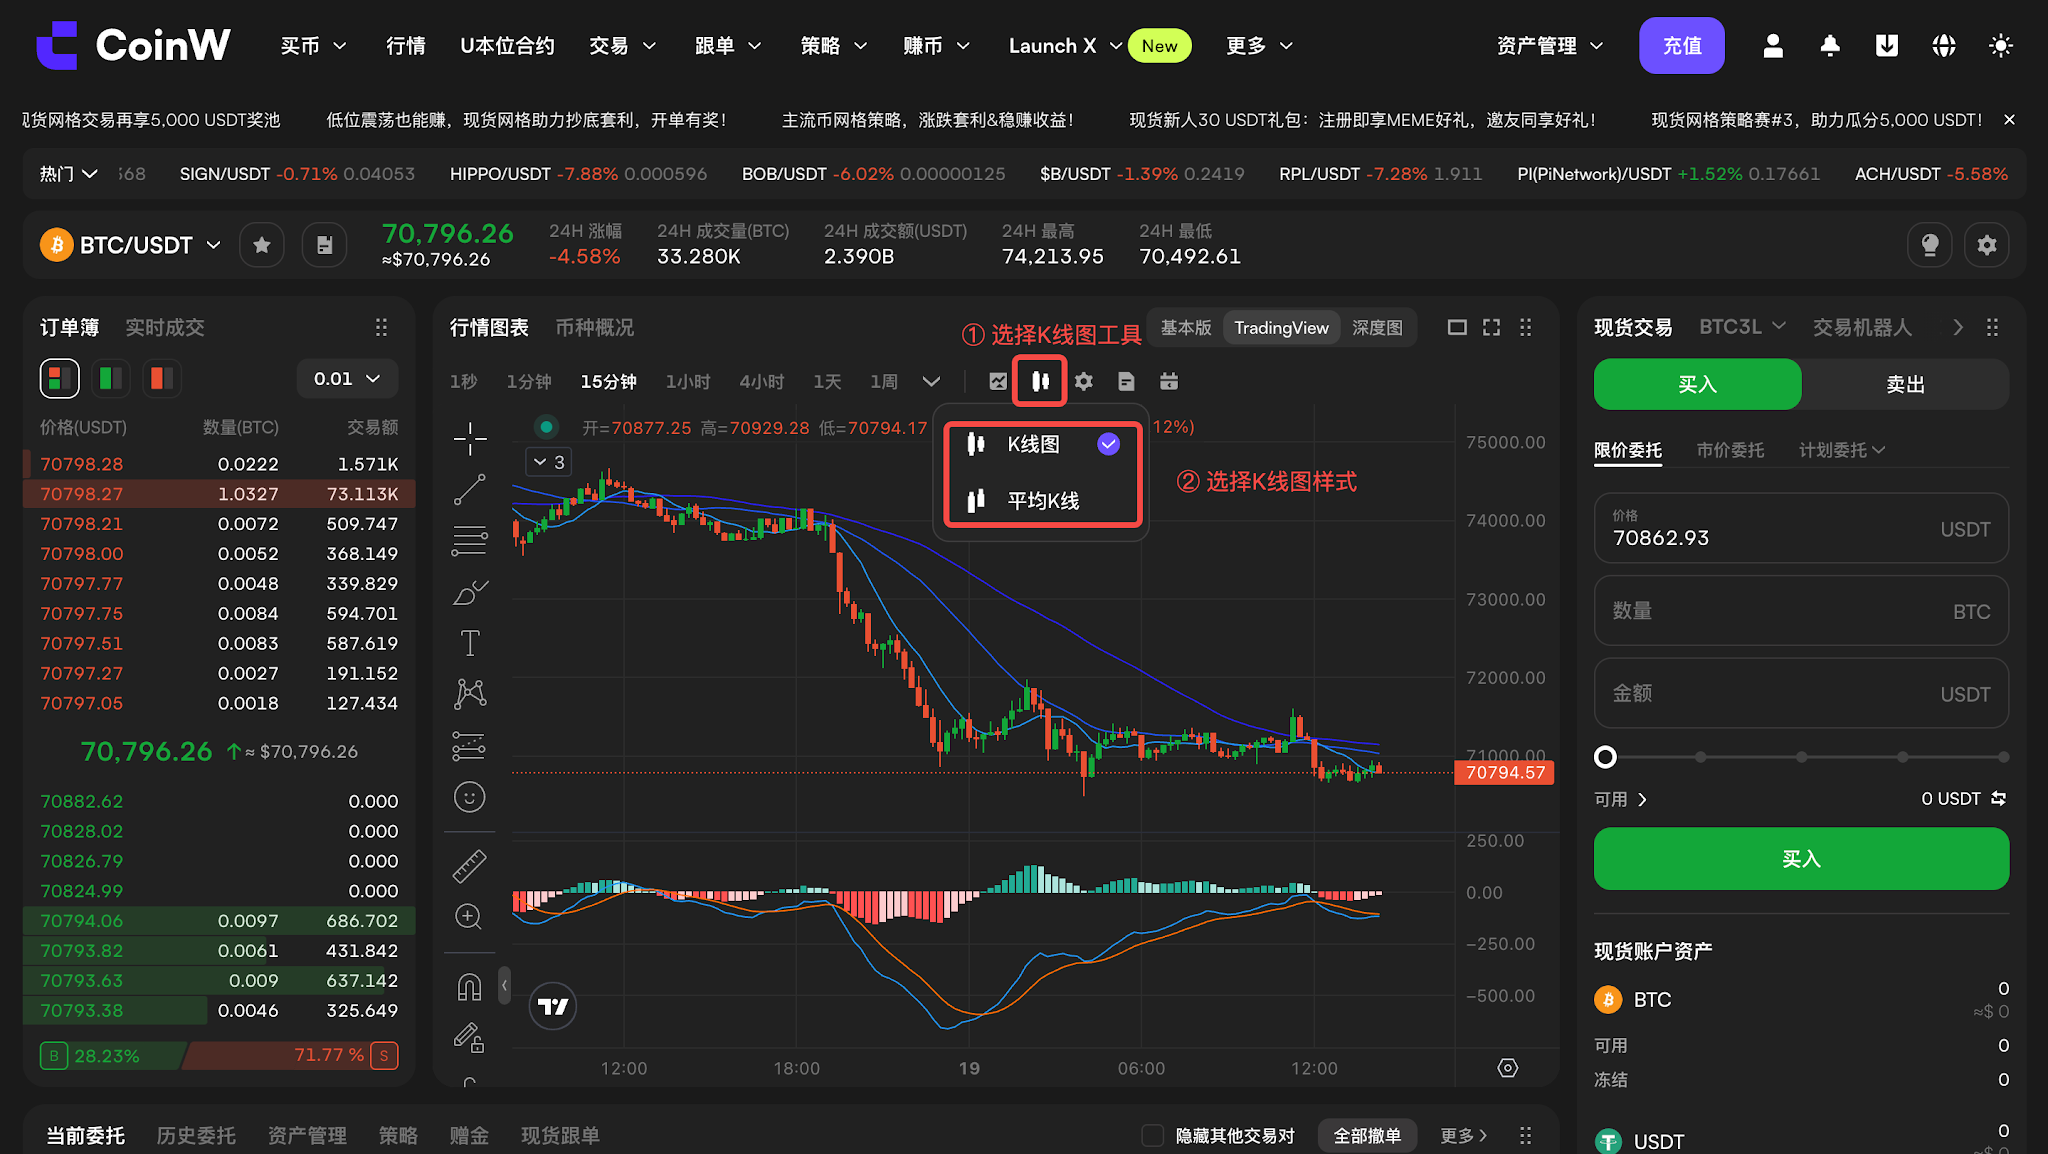Click the order book panel drag handle
2048x1154 pixels.
(x=381, y=327)
